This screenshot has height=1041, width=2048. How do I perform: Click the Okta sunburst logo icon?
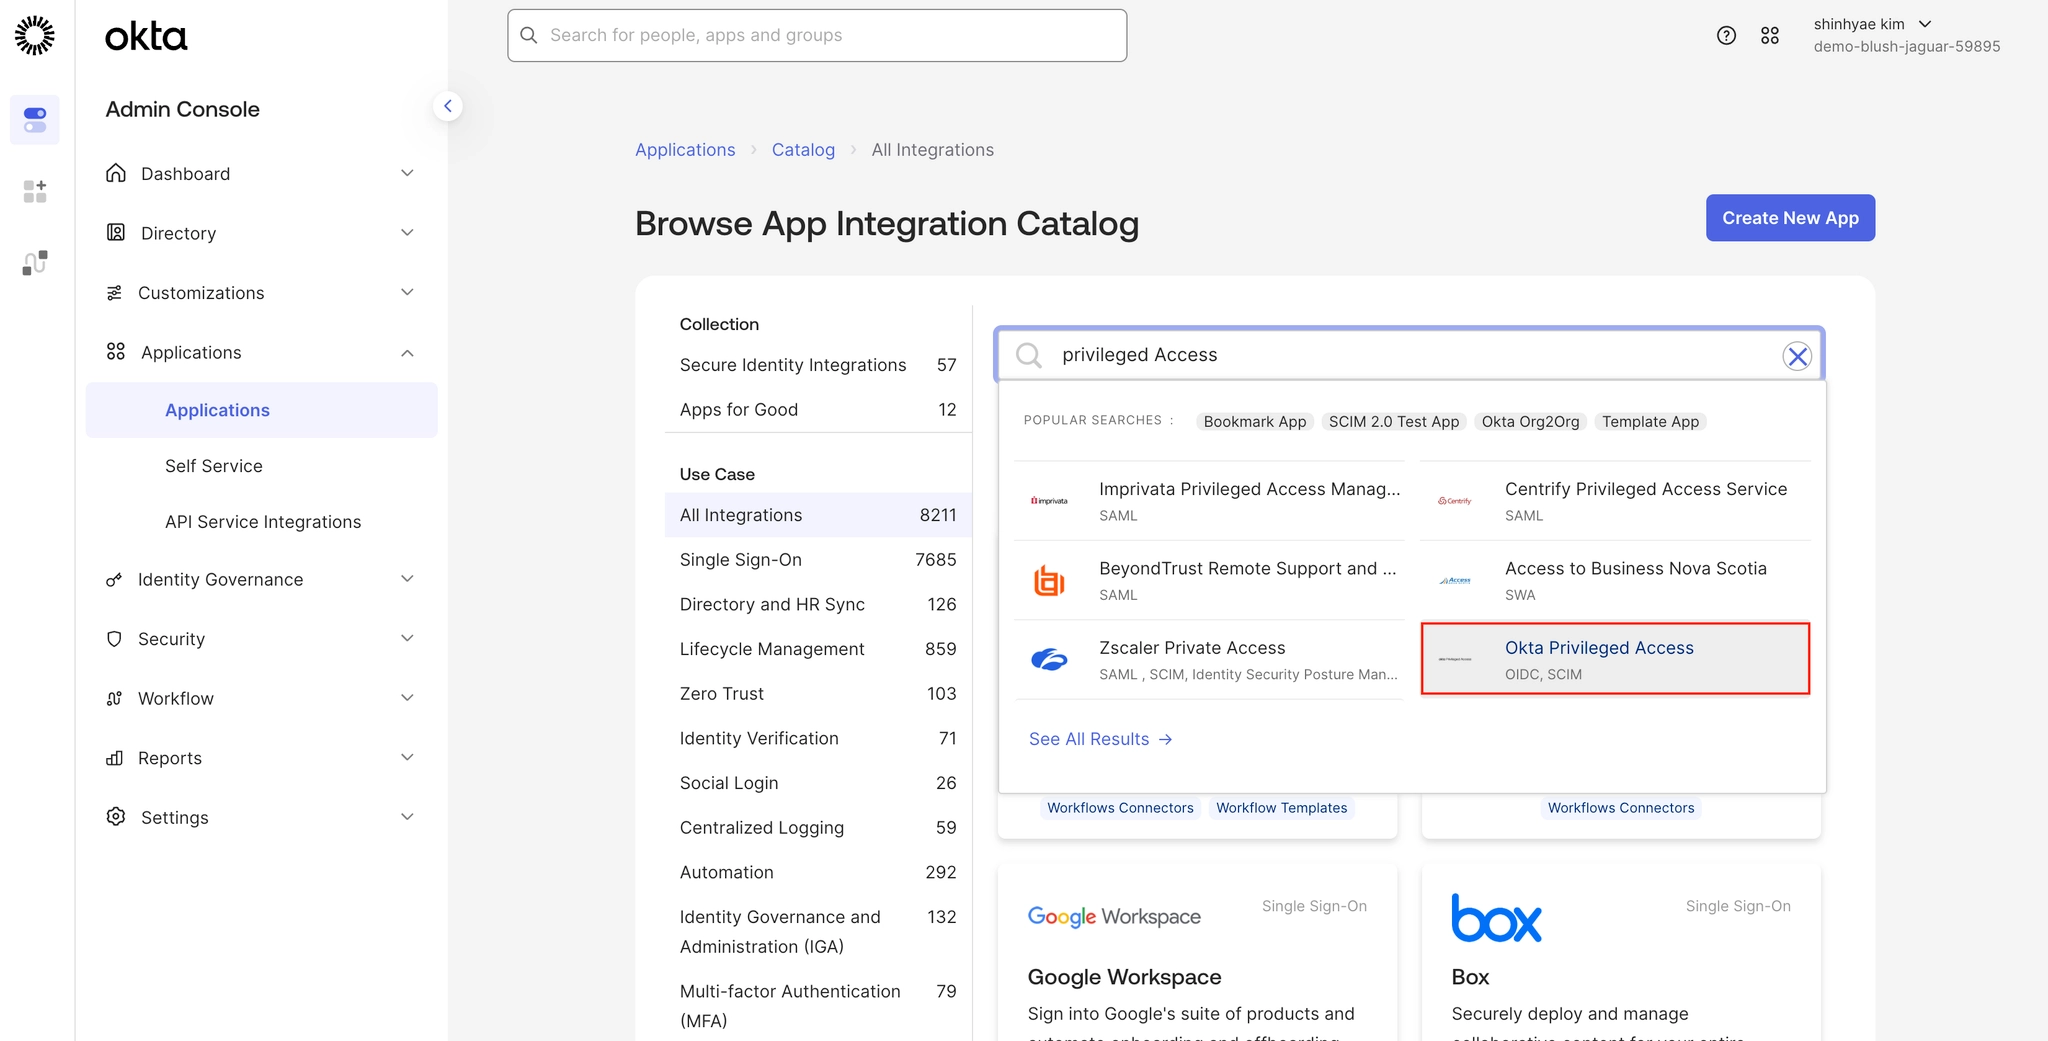[x=35, y=36]
